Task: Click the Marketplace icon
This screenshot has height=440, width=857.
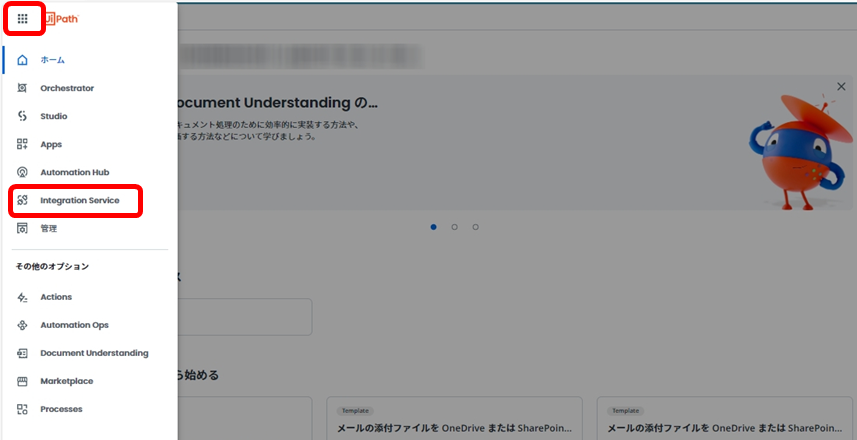Action: [22, 381]
